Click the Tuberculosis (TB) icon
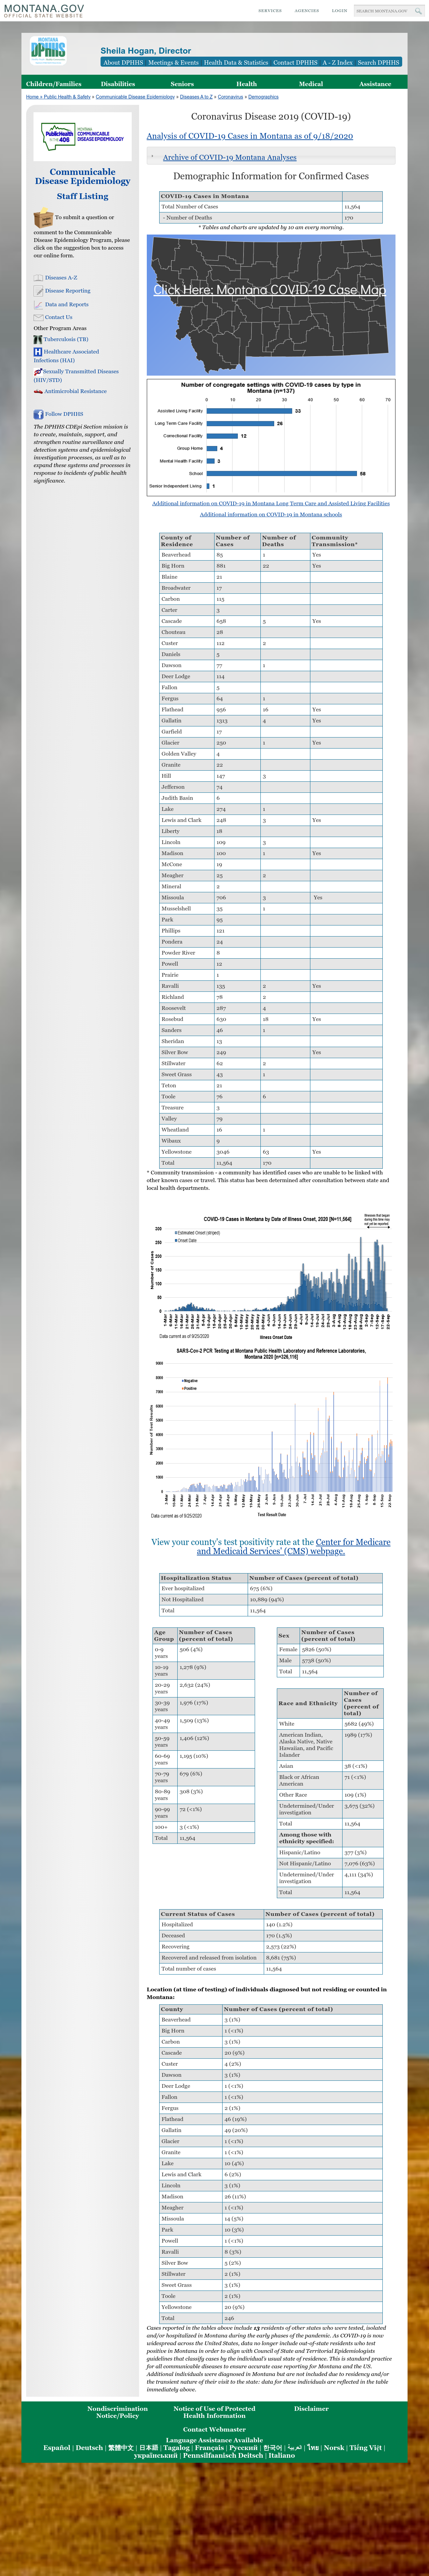The height and width of the screenshot is (2576, 429). (38, 339)
